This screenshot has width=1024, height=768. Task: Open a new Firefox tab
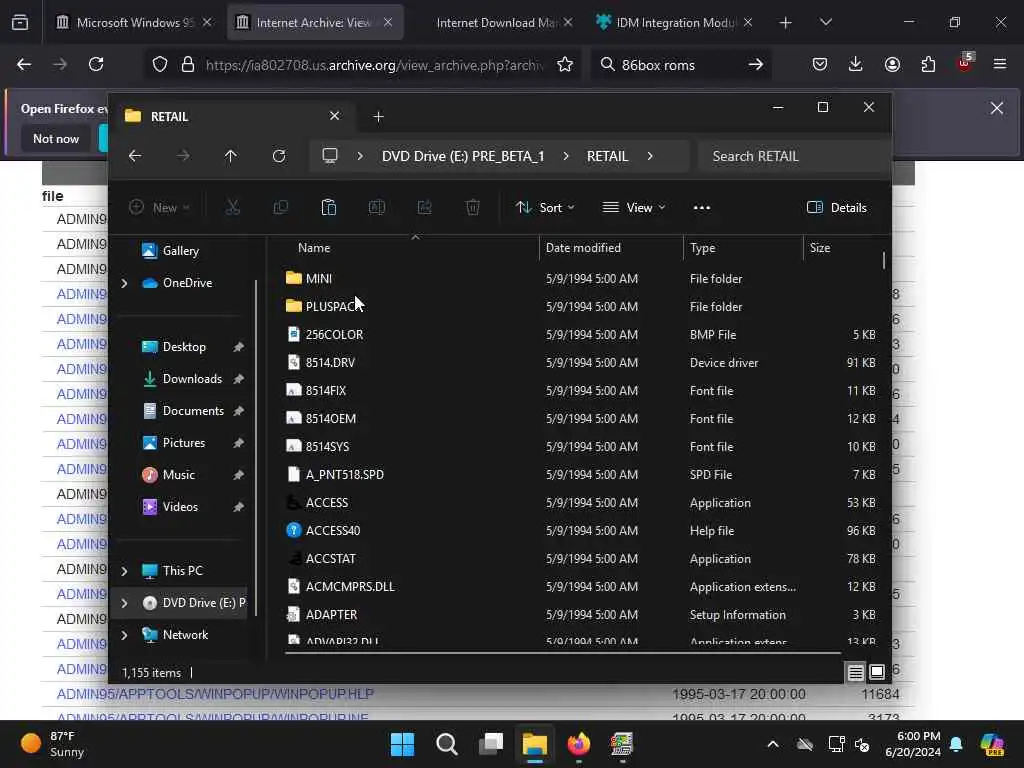point(786,22)
